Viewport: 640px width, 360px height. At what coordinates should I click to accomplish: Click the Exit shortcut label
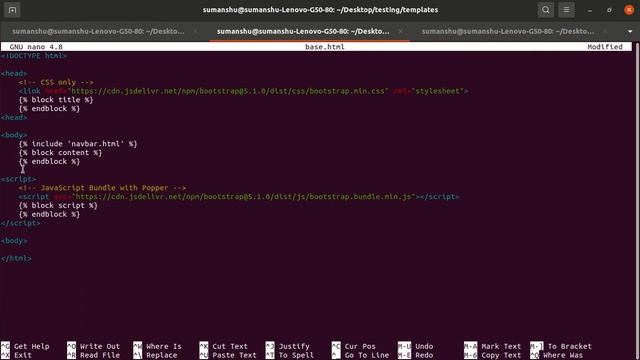pyautogui.click(x=23, y=356)
